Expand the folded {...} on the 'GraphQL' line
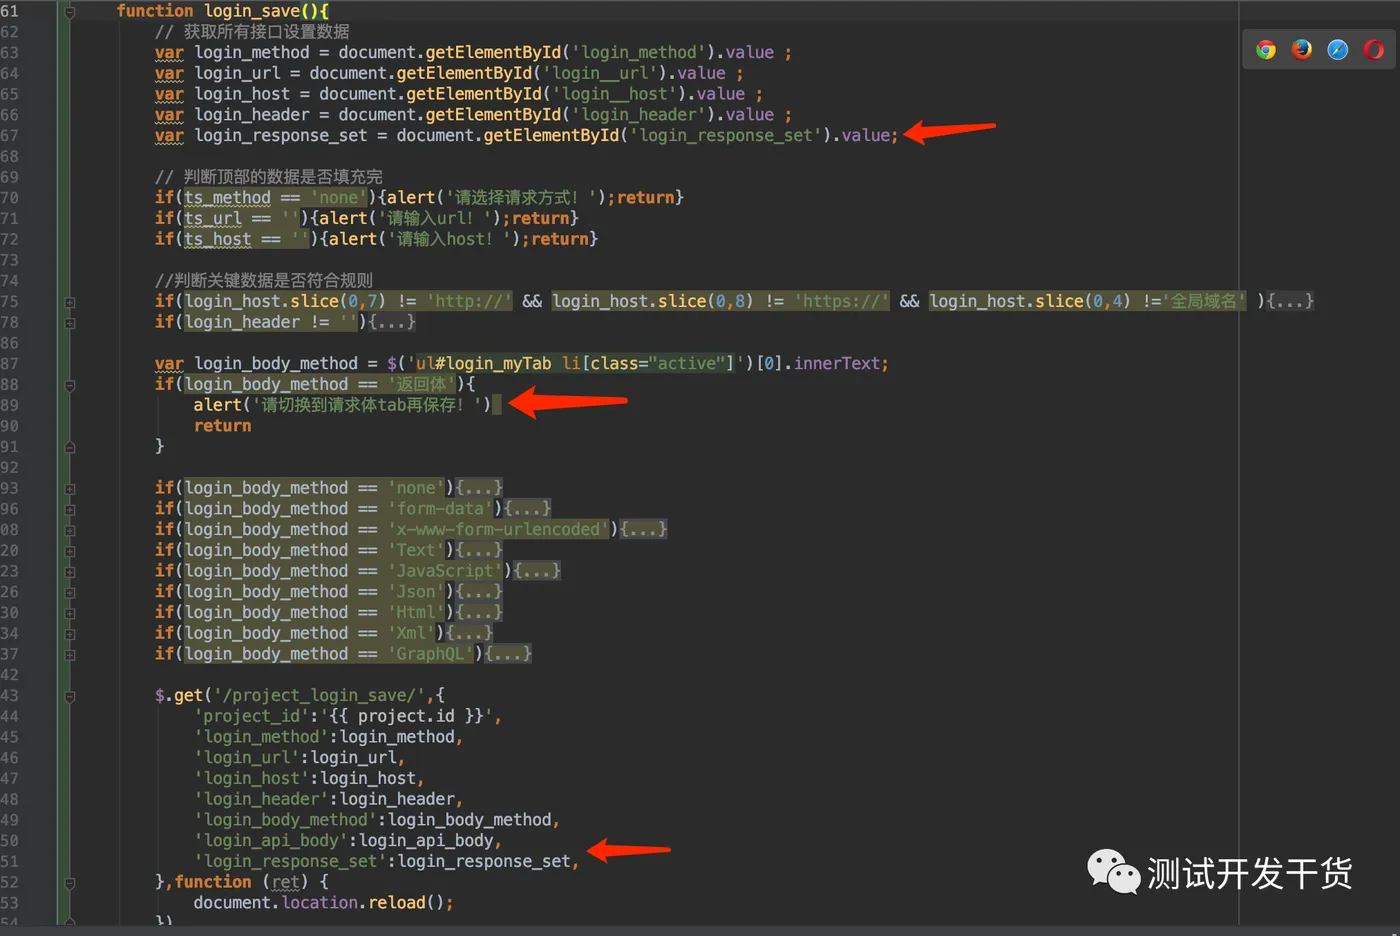This screenshot has width=1400, height=936. pos(507,654)
